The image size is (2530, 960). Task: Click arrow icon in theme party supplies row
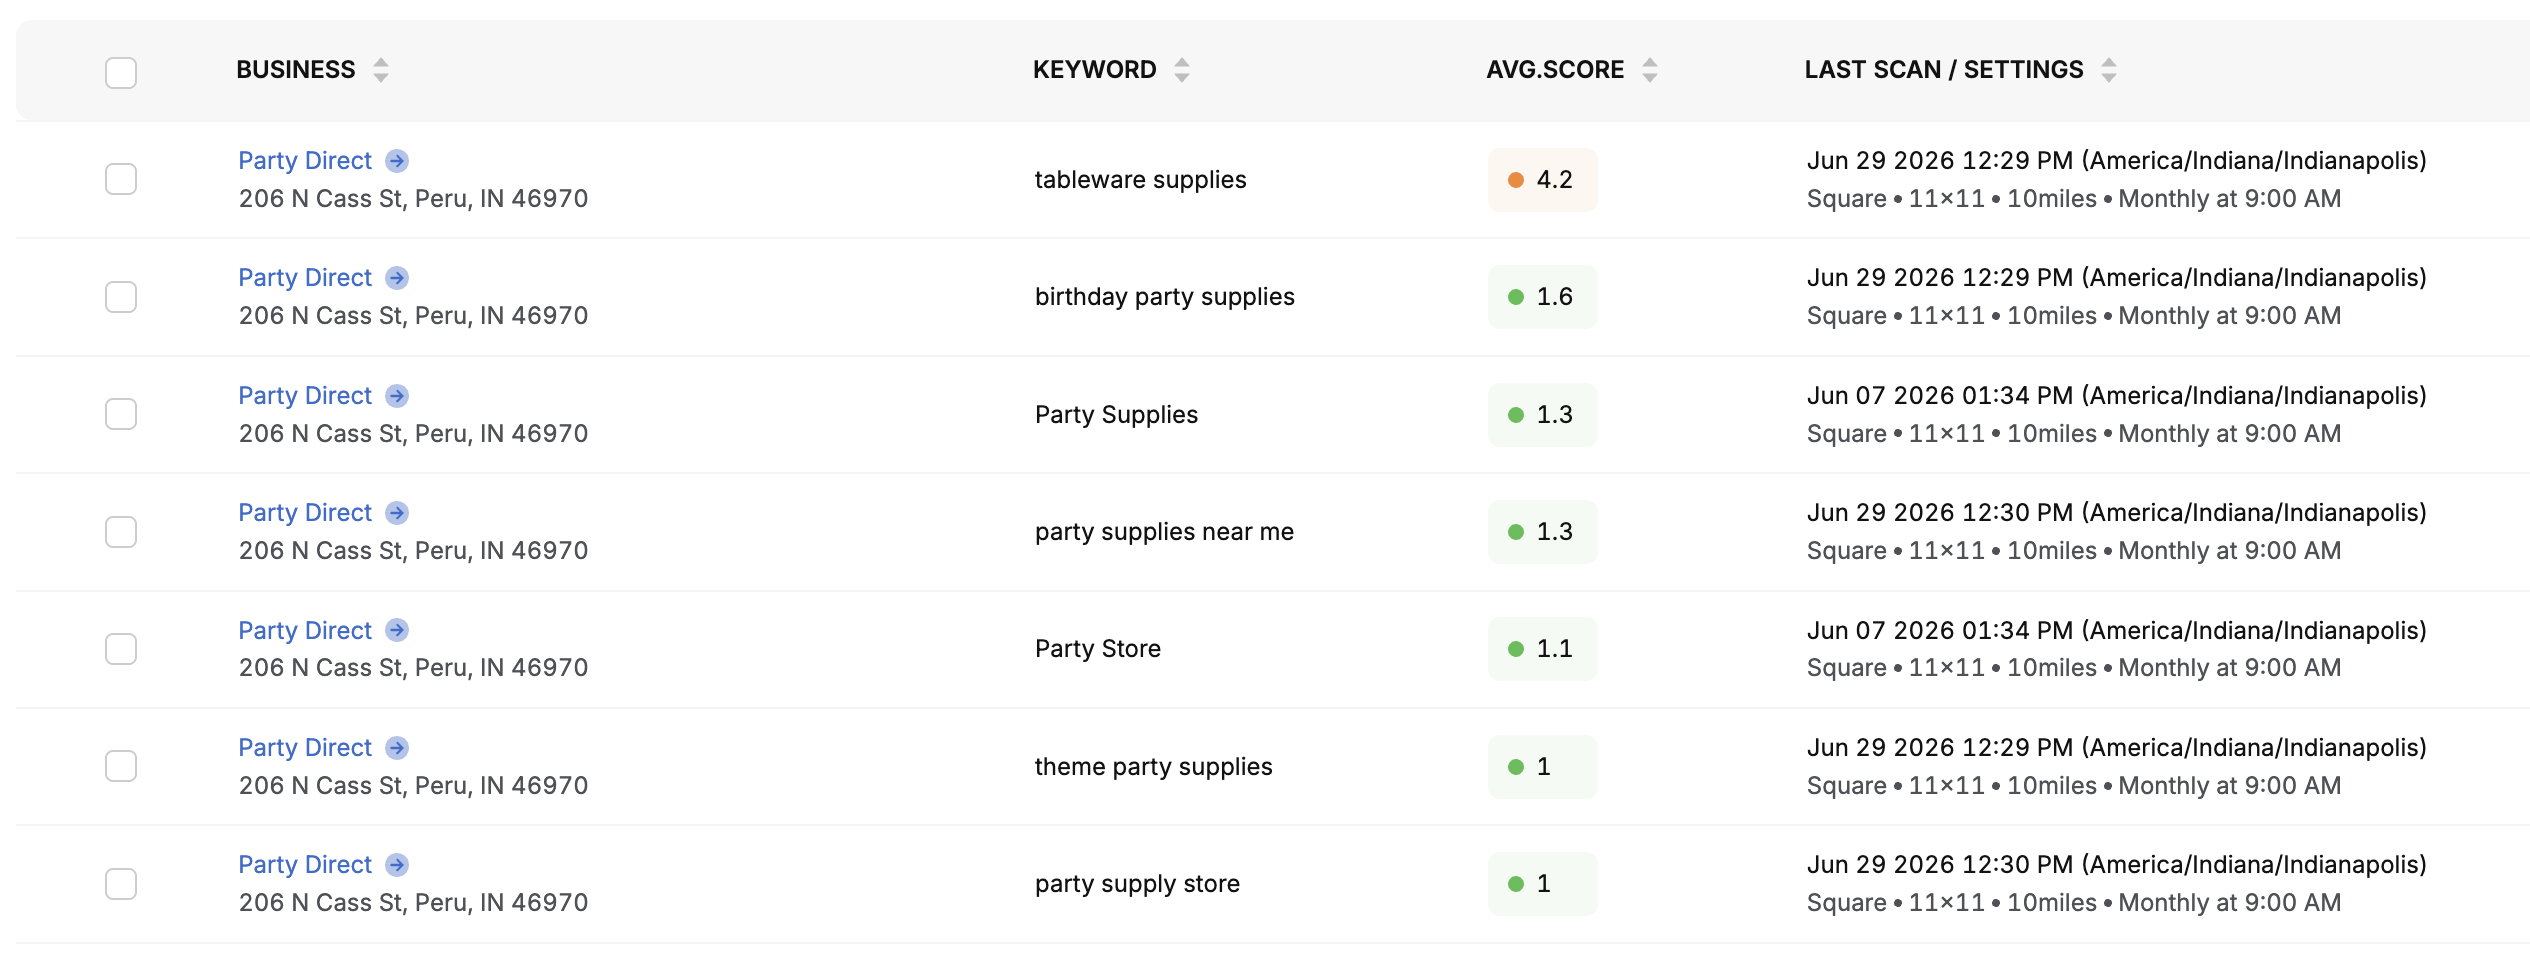pyautogui.click(x=397, y=748)
